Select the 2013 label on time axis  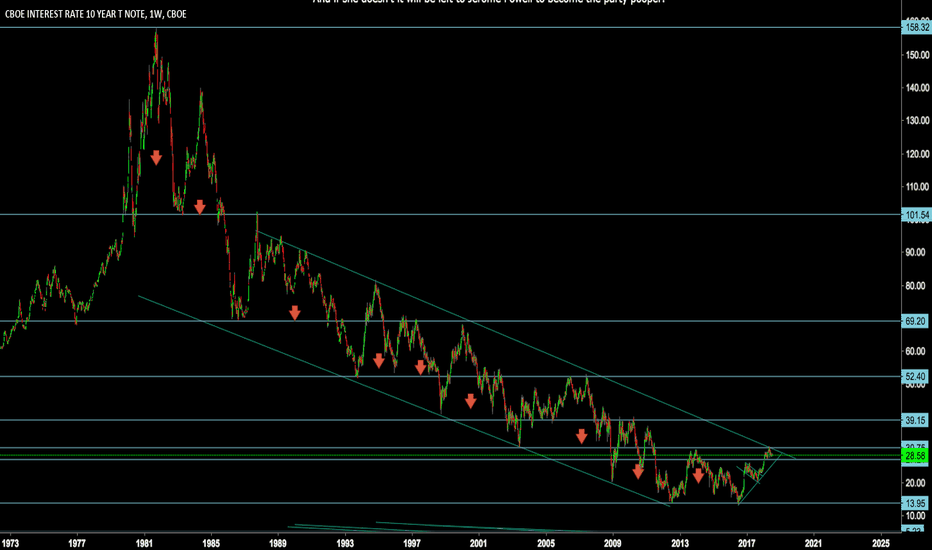click(680, 543)
